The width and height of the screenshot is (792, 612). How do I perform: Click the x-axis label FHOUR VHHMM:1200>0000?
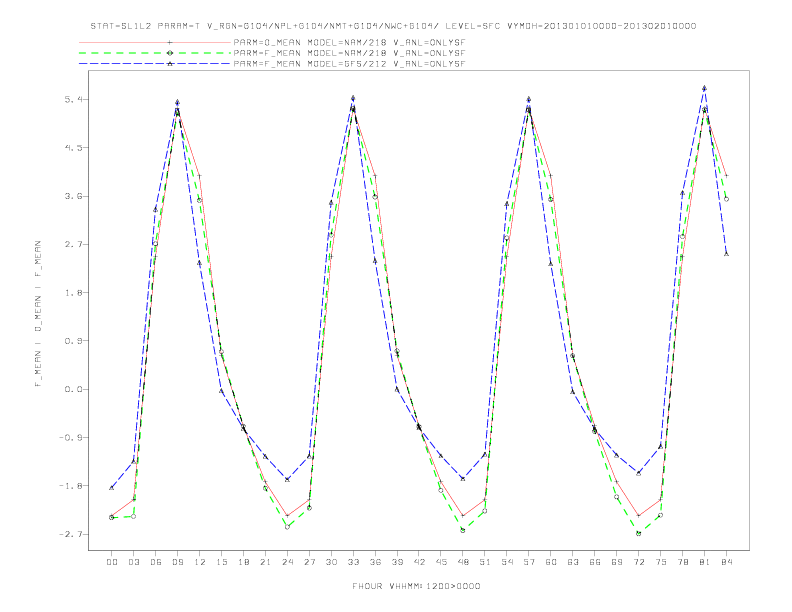pyautogui.click(x=416, y=586)
